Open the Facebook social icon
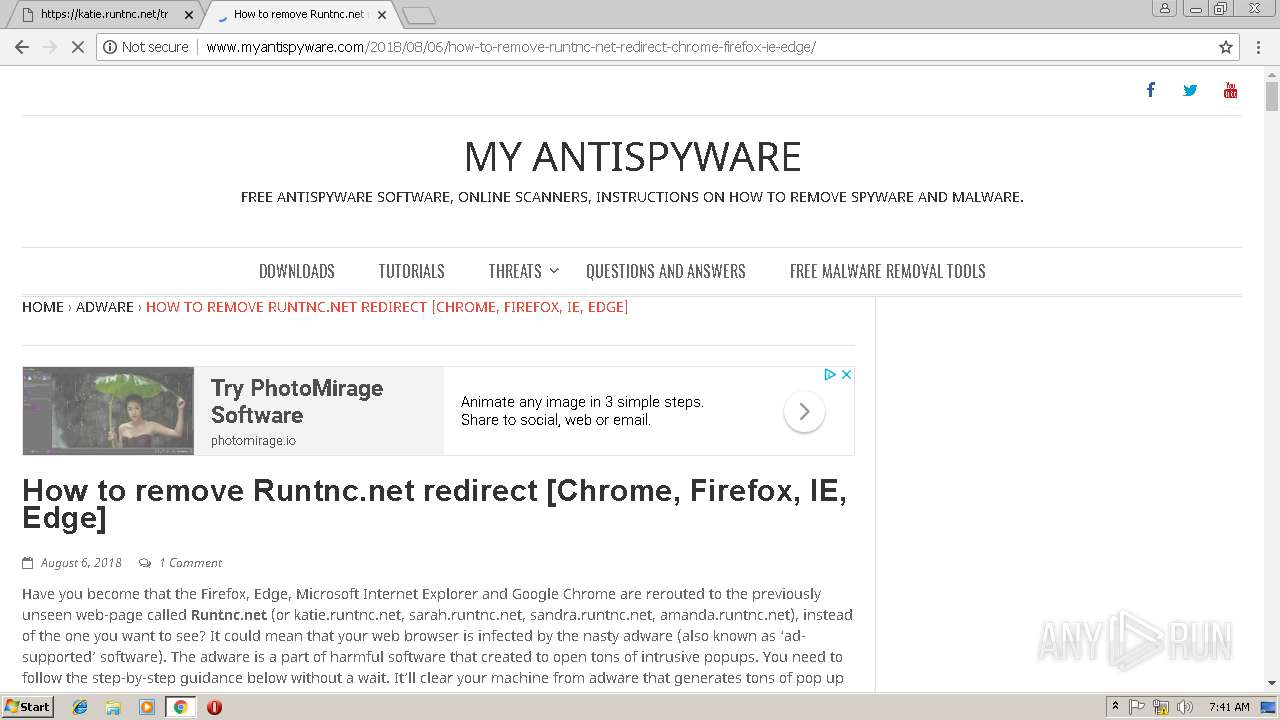Screen dimensions: 1280x720 [1150, 90]
